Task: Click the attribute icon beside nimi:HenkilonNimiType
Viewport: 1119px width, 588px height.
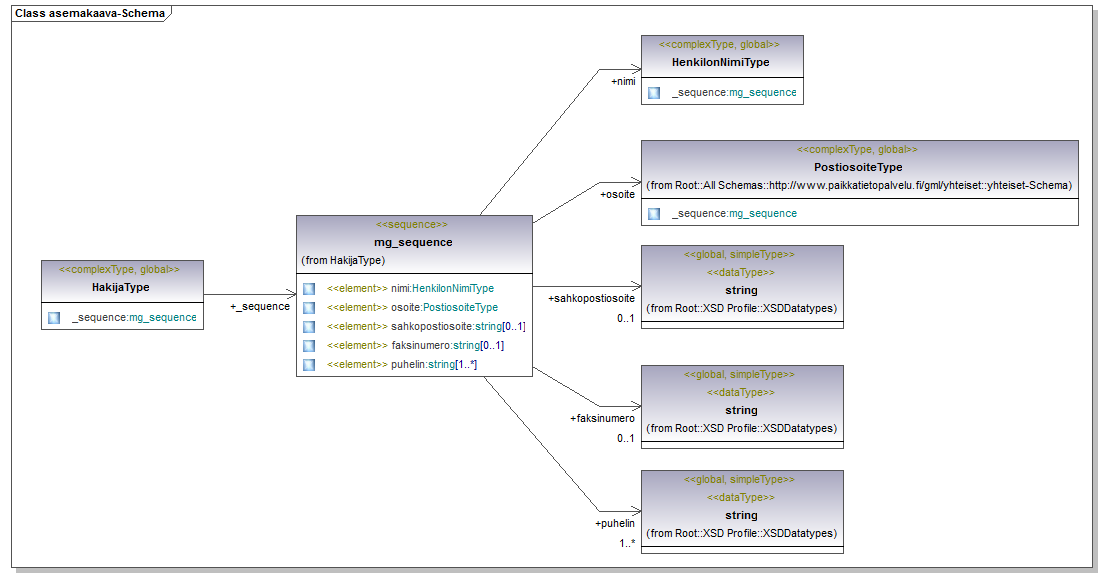Action: point(309,289)
